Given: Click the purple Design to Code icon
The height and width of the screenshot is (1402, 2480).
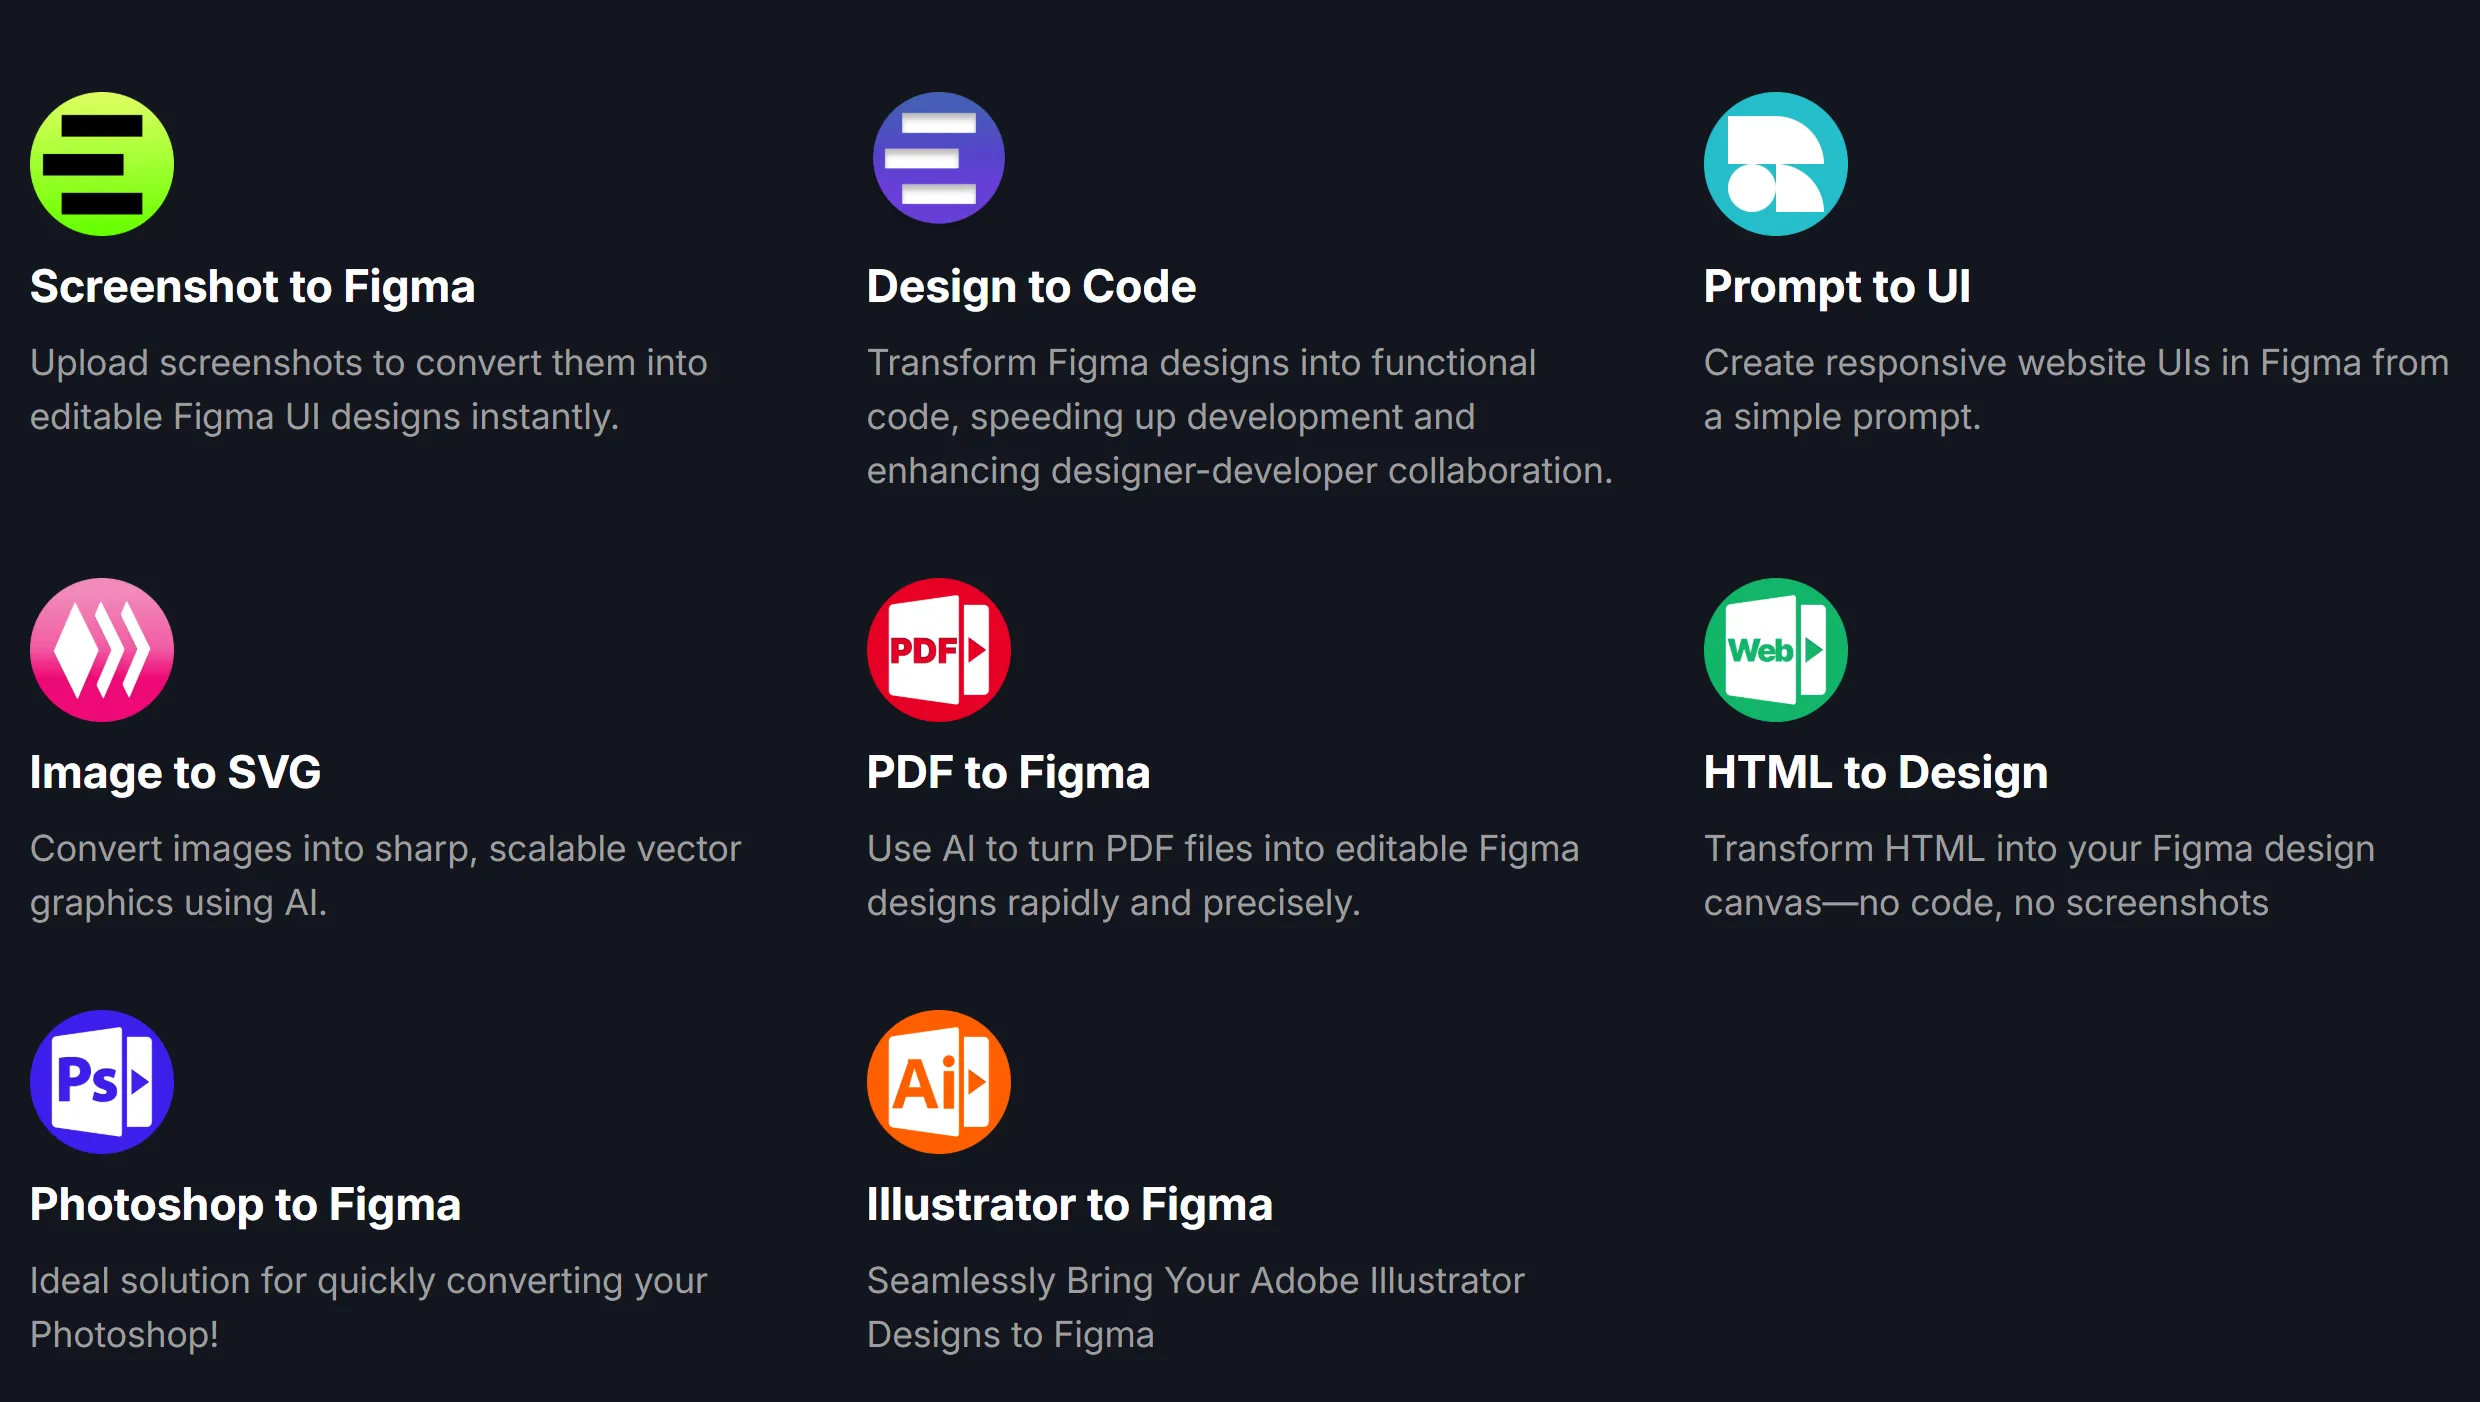Looking at the screenshot, I should (938, 158).
